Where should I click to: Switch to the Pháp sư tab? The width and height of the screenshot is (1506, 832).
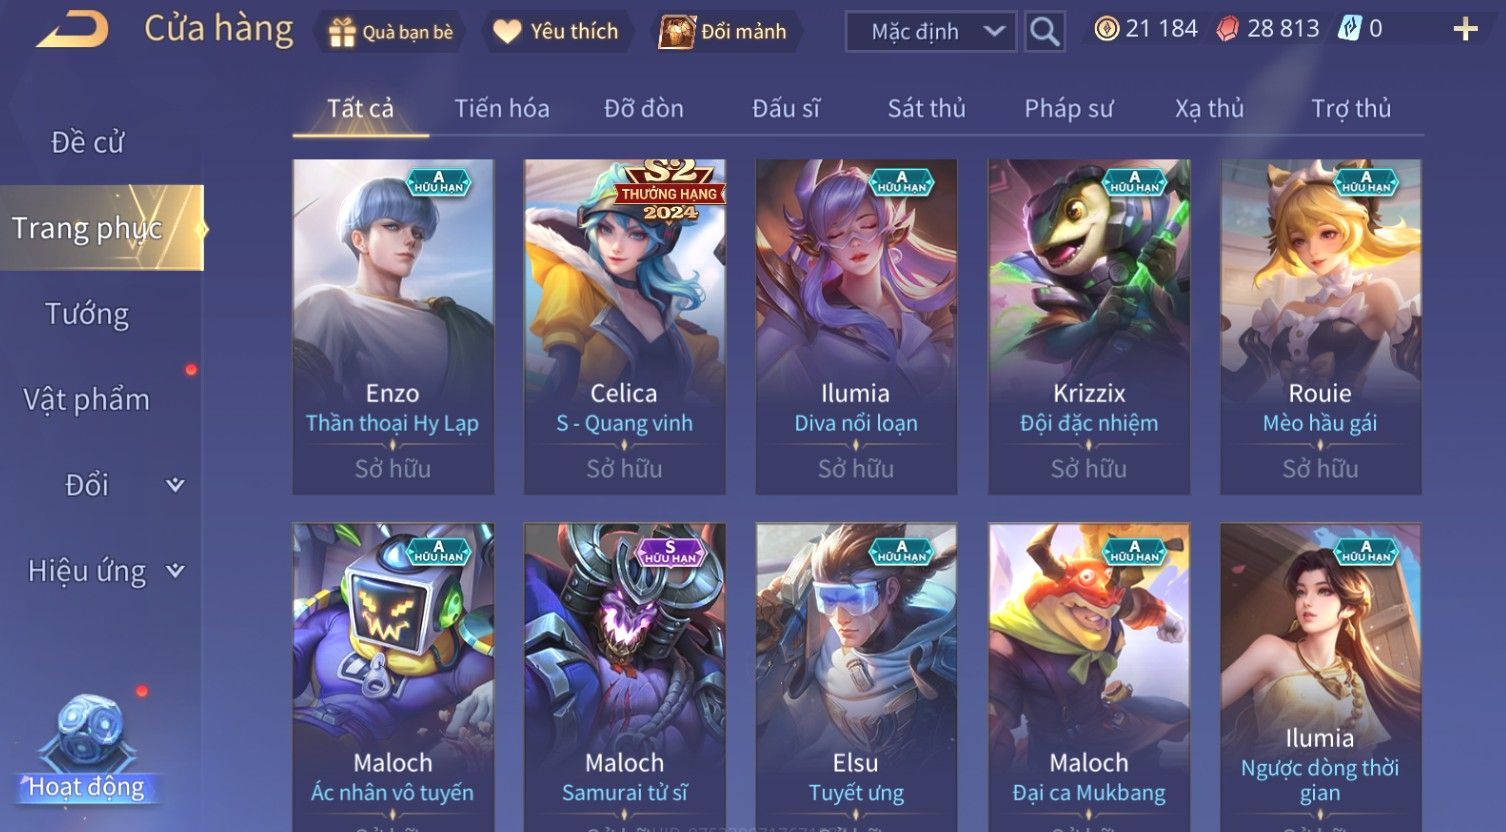[x=1068, y=108]
